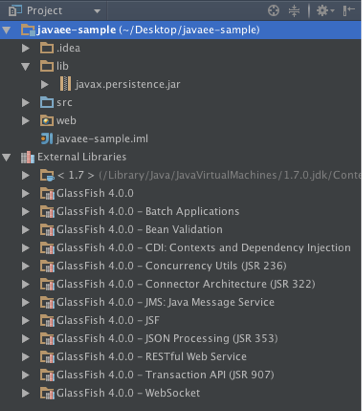Click the hide tool window icon
Screen dimensions: 362x411
[x=348, y=11]
